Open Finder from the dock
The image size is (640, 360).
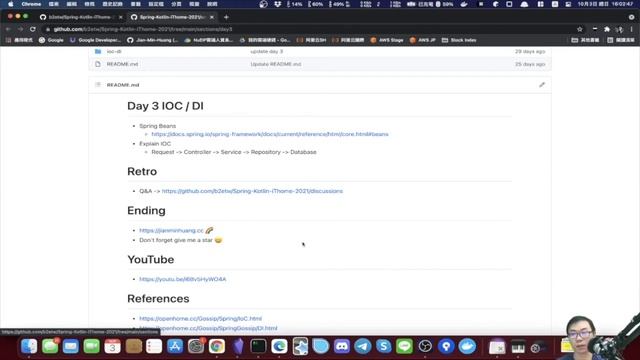(x=29, y=347)
